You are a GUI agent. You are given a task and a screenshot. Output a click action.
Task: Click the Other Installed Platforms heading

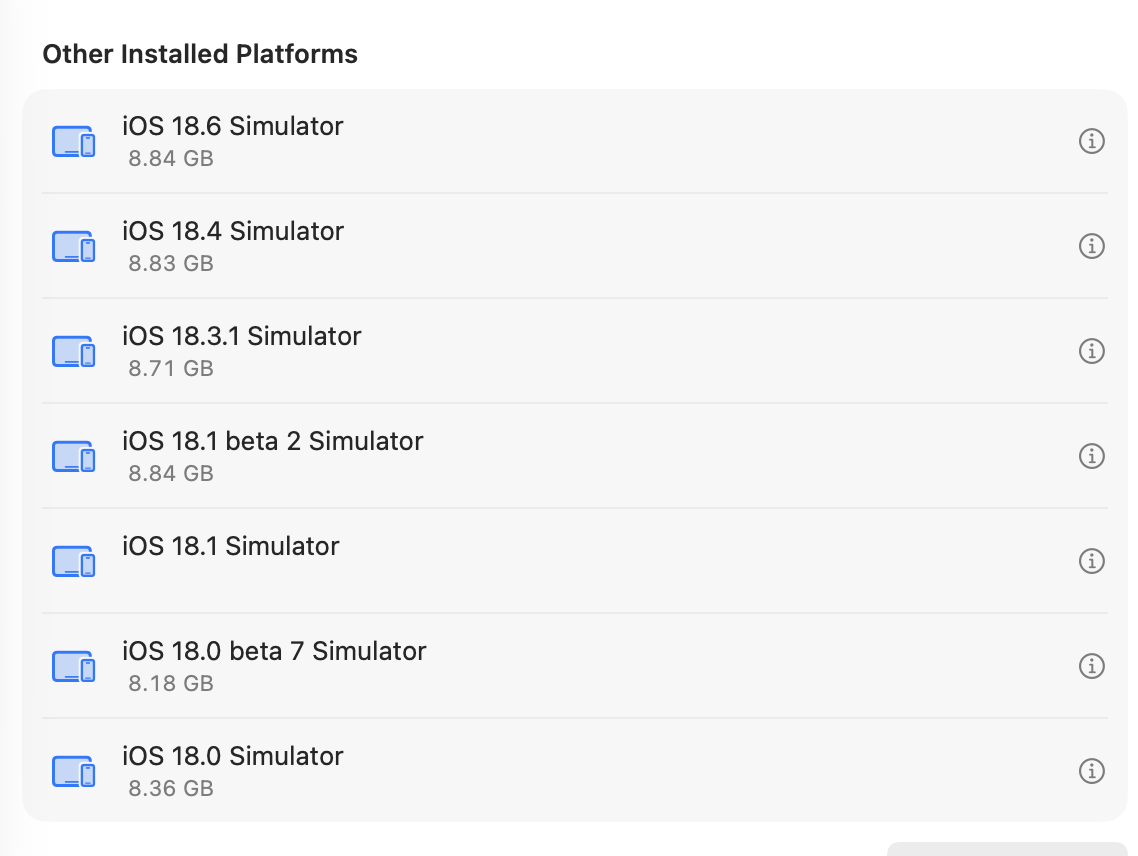click(200, 54)
